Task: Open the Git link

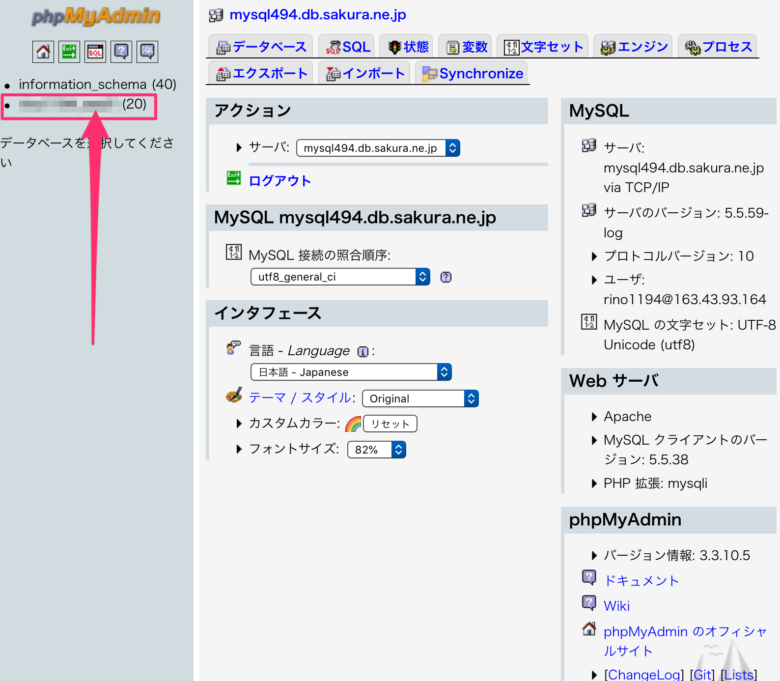Action: click(702, 675)
